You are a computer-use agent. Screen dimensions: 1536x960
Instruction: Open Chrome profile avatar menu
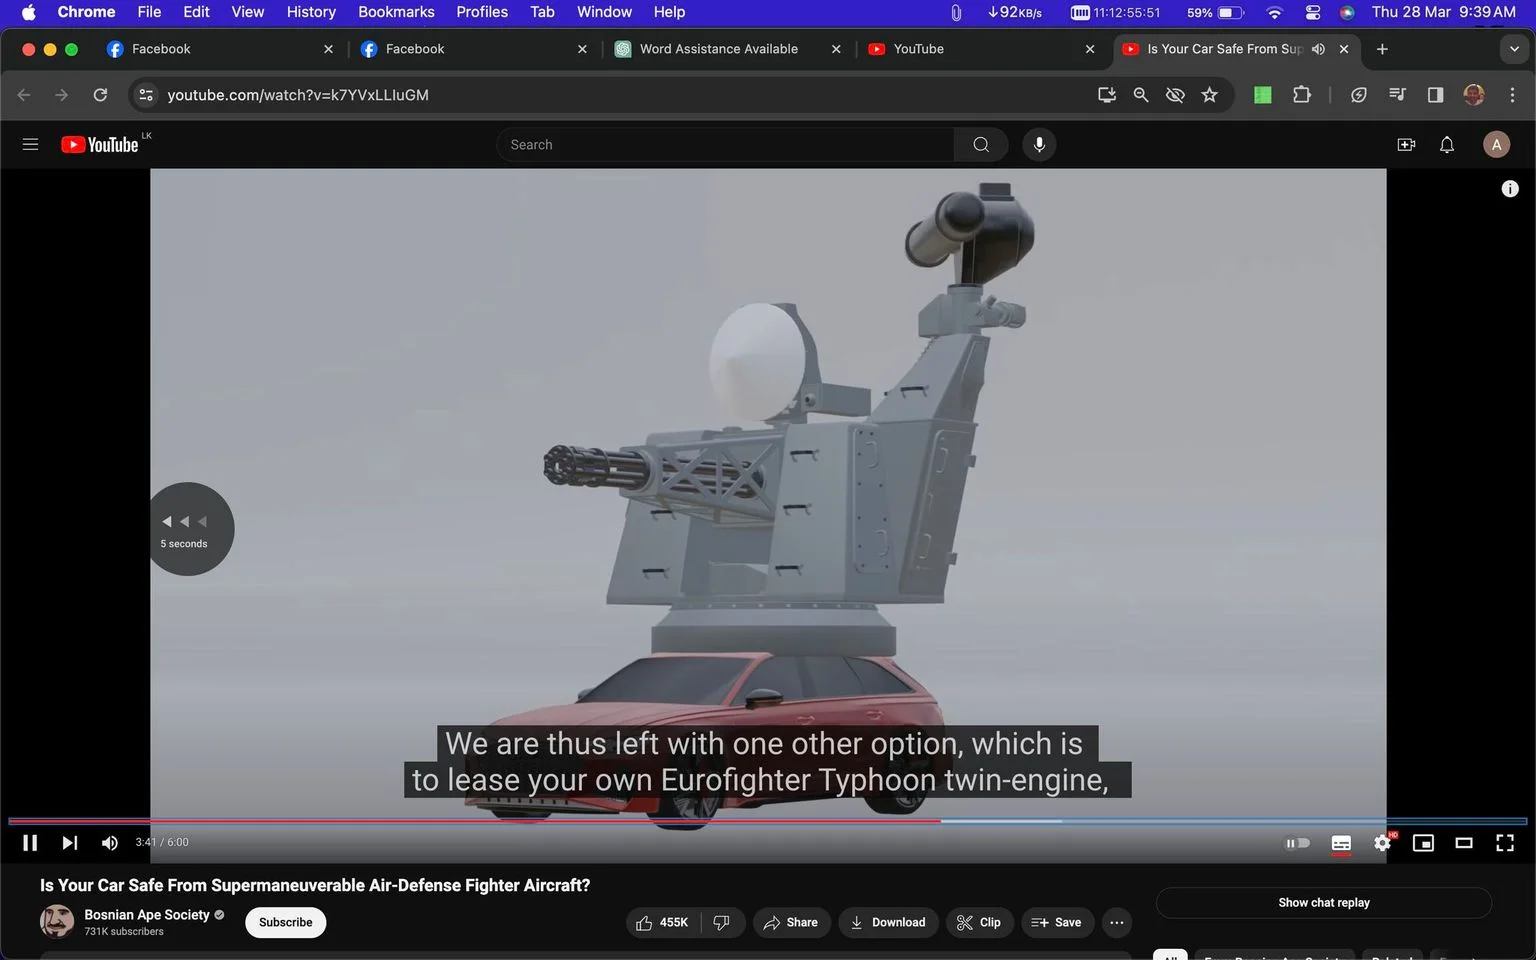(x=1473, y=95)
